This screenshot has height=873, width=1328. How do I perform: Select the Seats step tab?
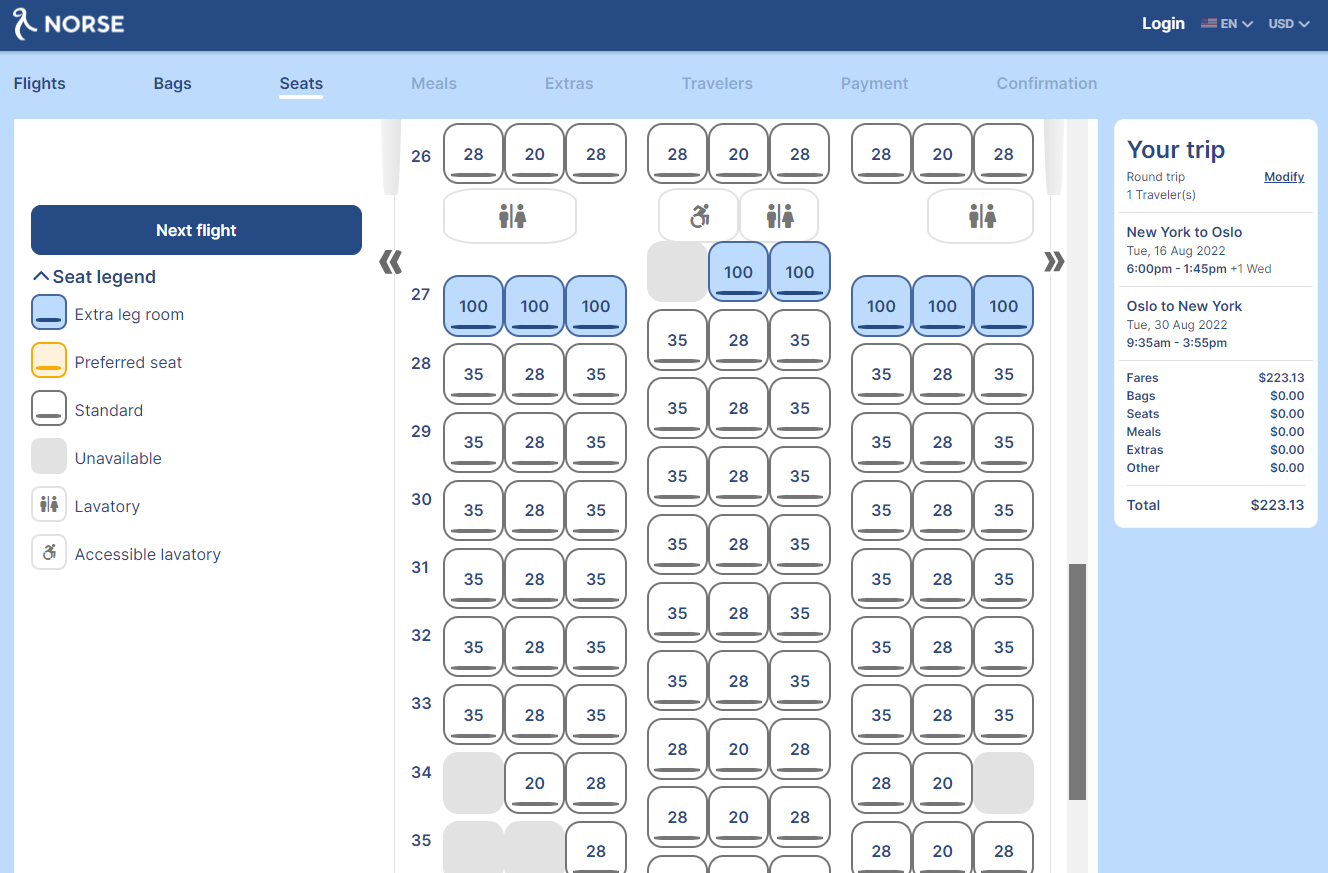tap(301, 84)
